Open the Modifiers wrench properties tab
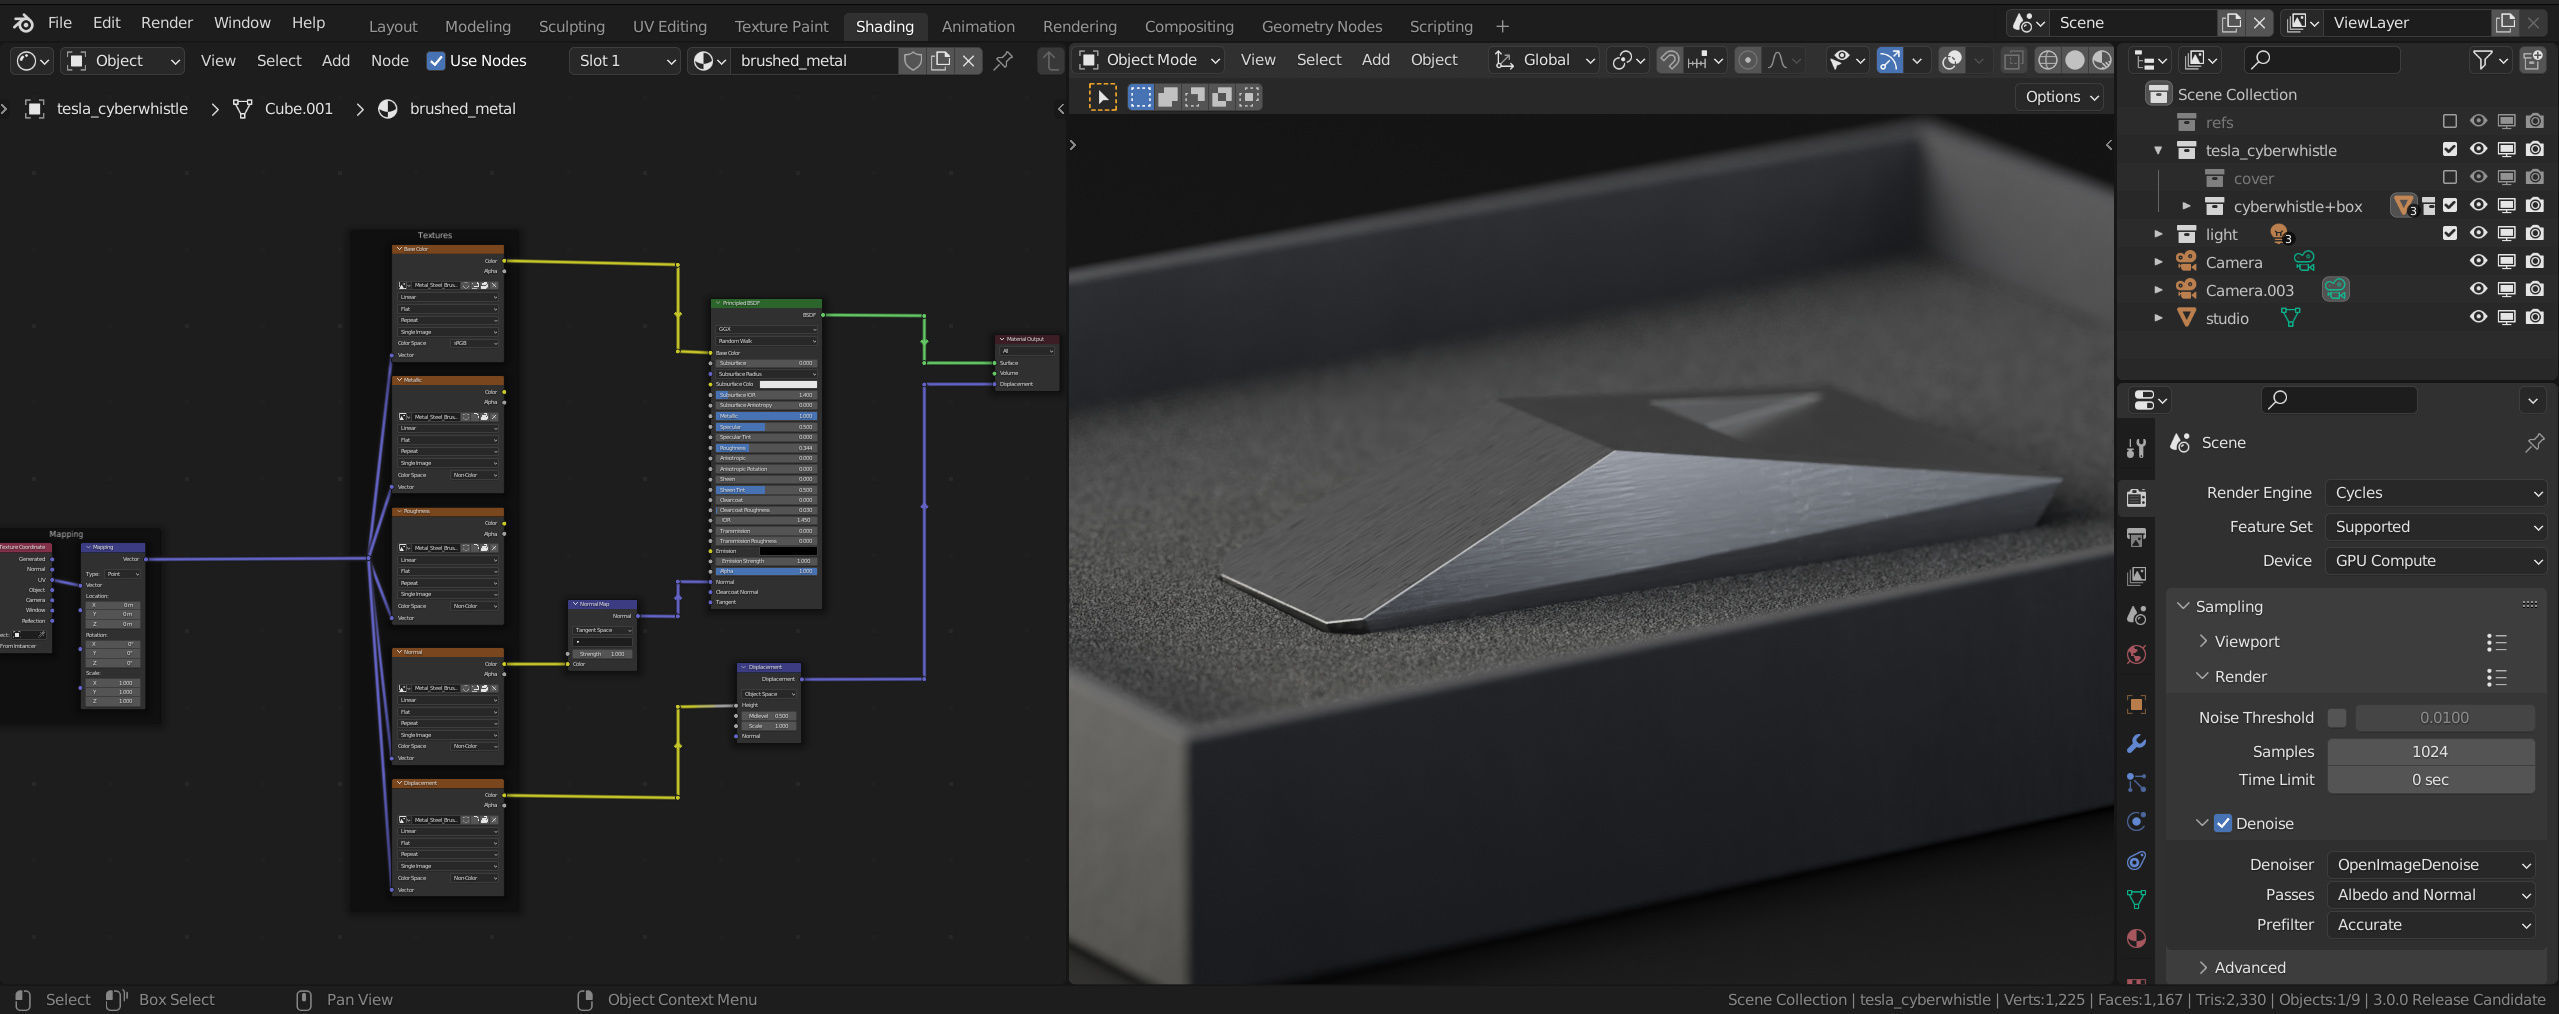The width and height of the screenshot is (2559, 1014). pos(2136,744)
